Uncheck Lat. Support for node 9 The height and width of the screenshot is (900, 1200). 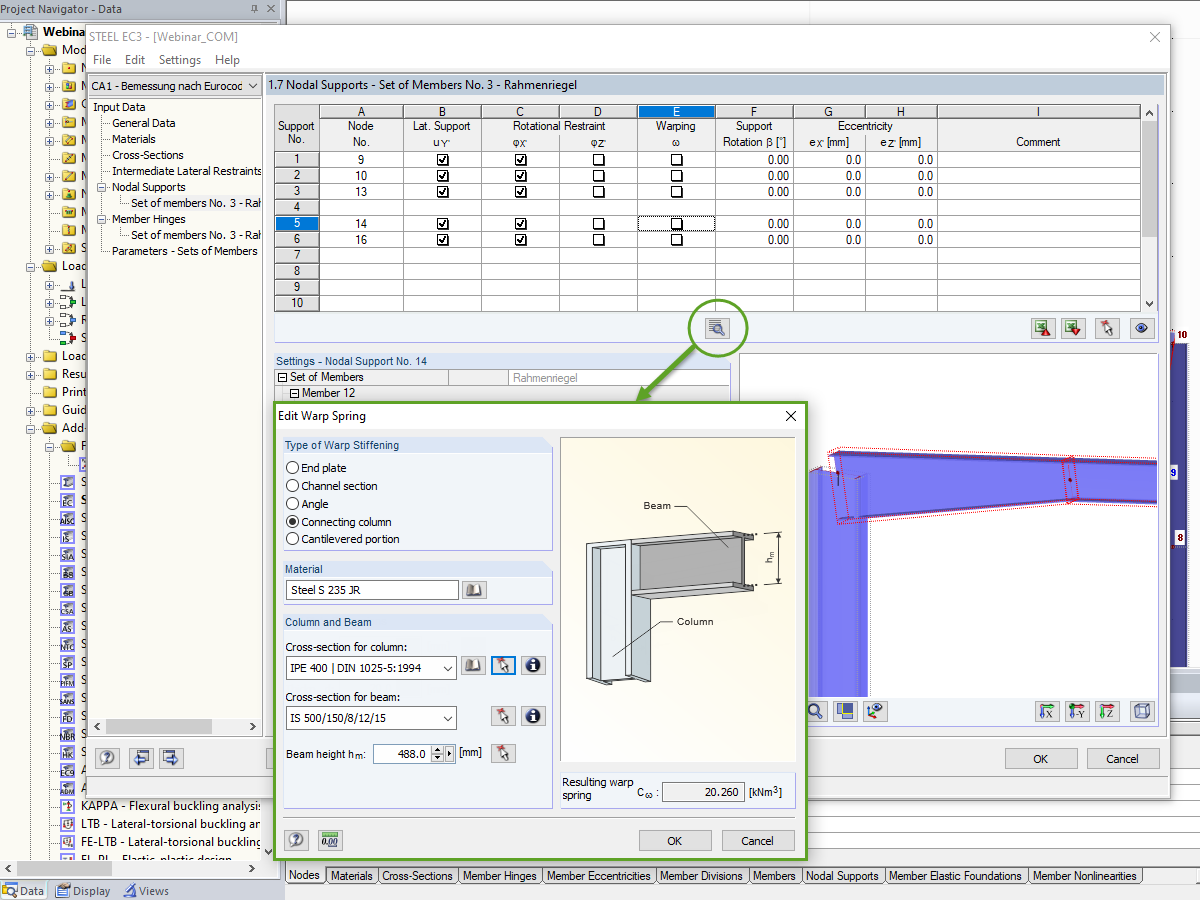pos(442,159)
